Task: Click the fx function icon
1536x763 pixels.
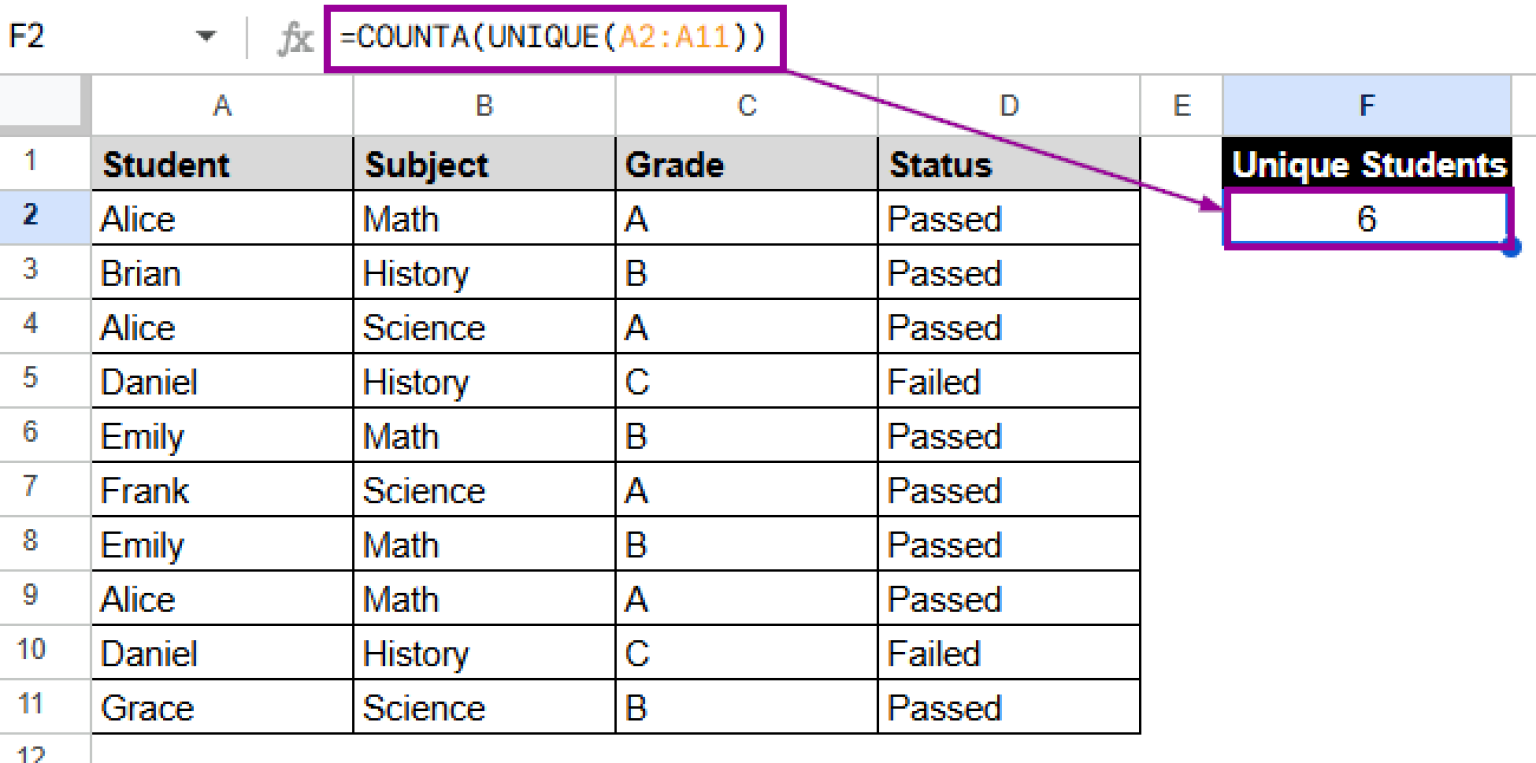Action: [x=295, y=39]
